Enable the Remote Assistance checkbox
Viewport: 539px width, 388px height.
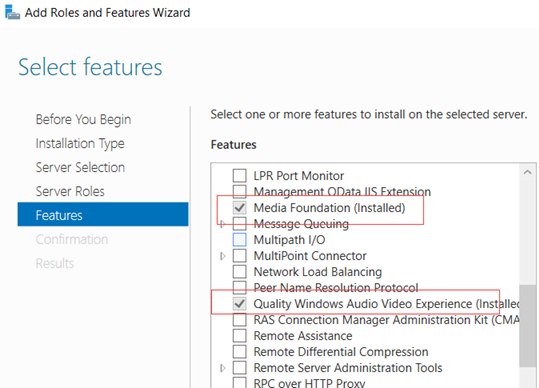[x=240, y=336]
